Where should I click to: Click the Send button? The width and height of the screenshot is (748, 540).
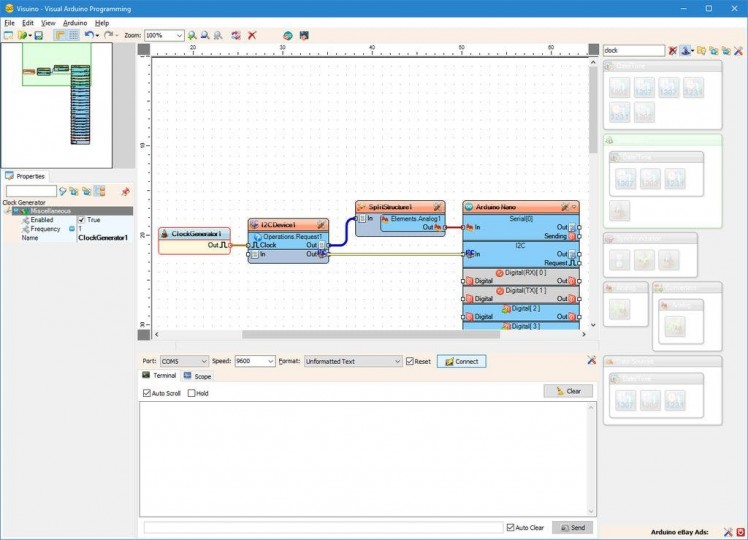pyautogui.click(x=572, y=527)
